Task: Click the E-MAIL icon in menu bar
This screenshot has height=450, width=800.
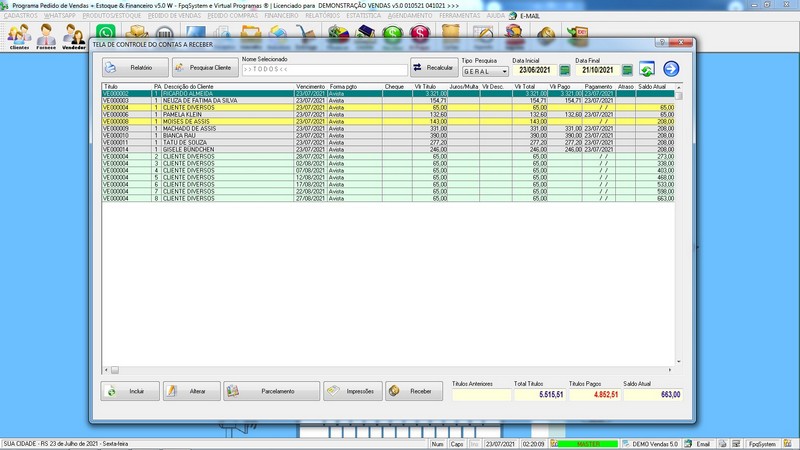Action: (513, 16)
